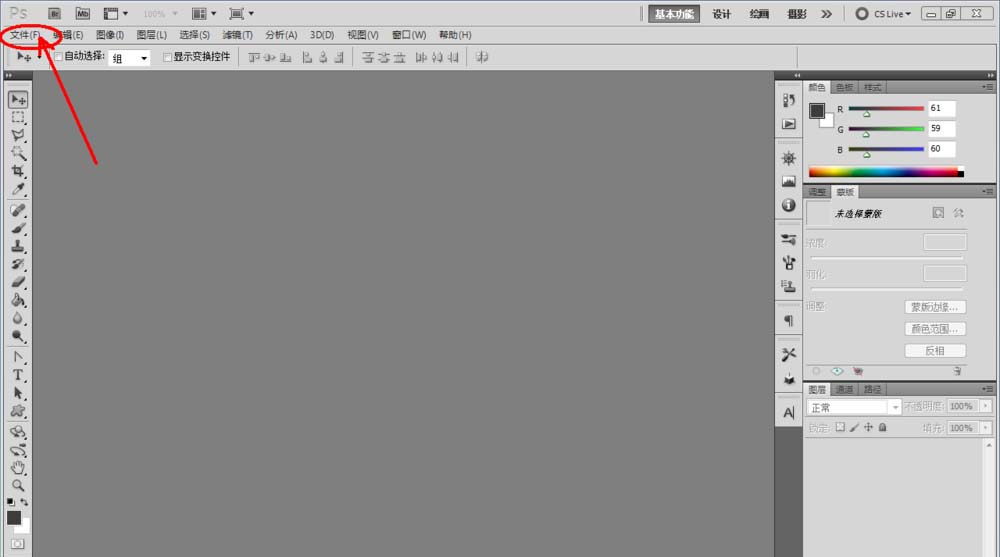Click the red R color slider

(886, 108)
